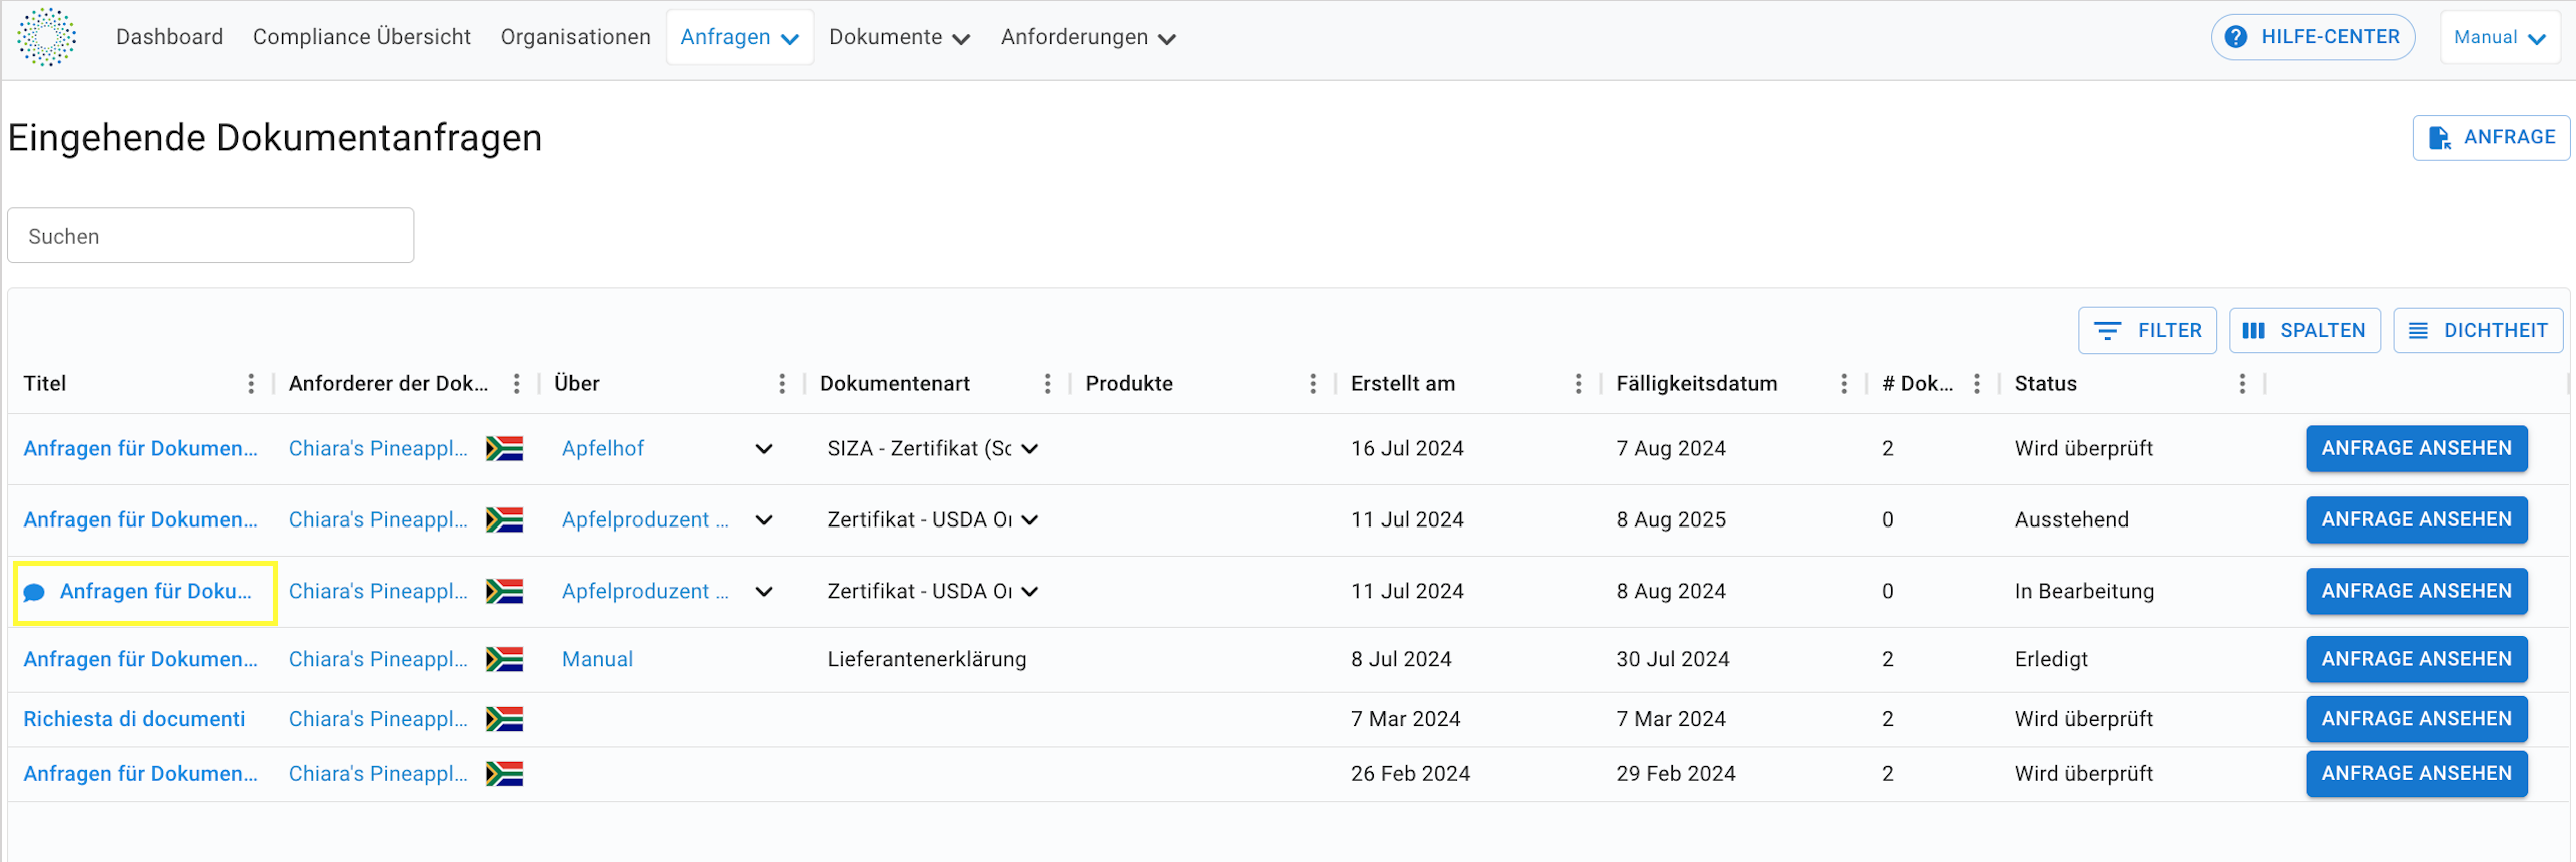
Task: Open # Dok... column options menu
Action: tap(1977, 384)
